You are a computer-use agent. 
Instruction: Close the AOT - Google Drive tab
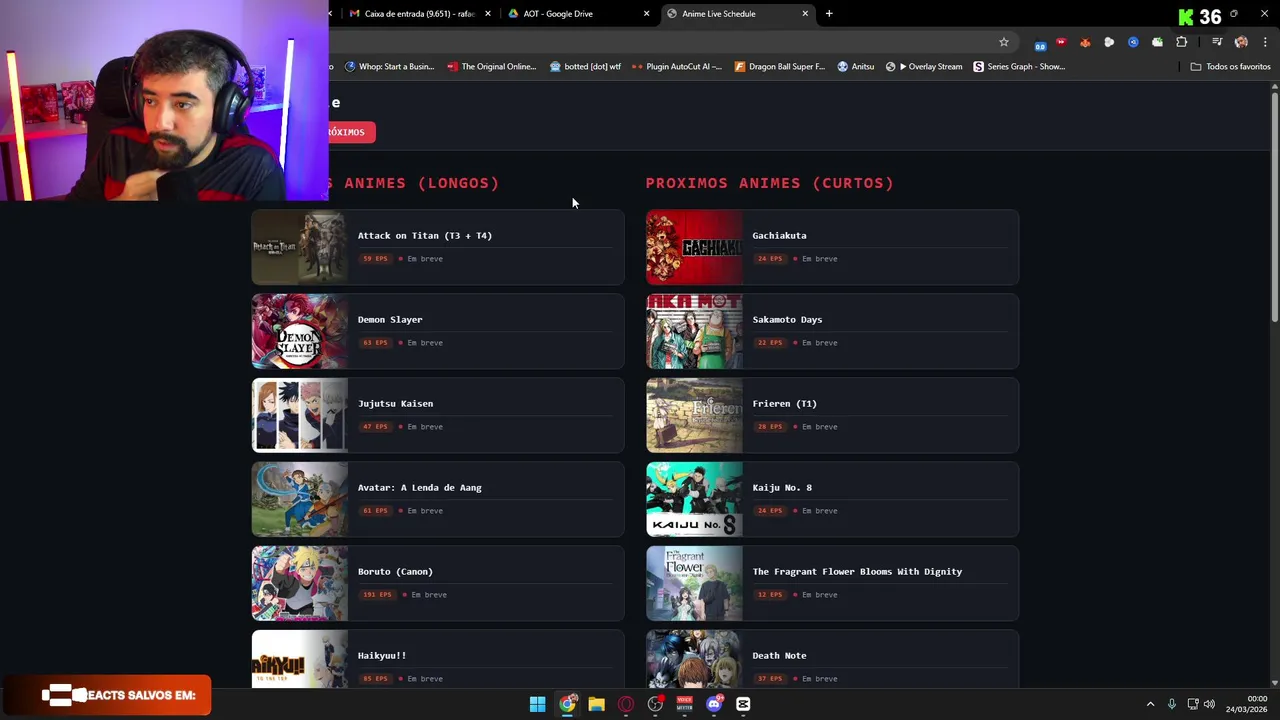click(x=646, y=14)
